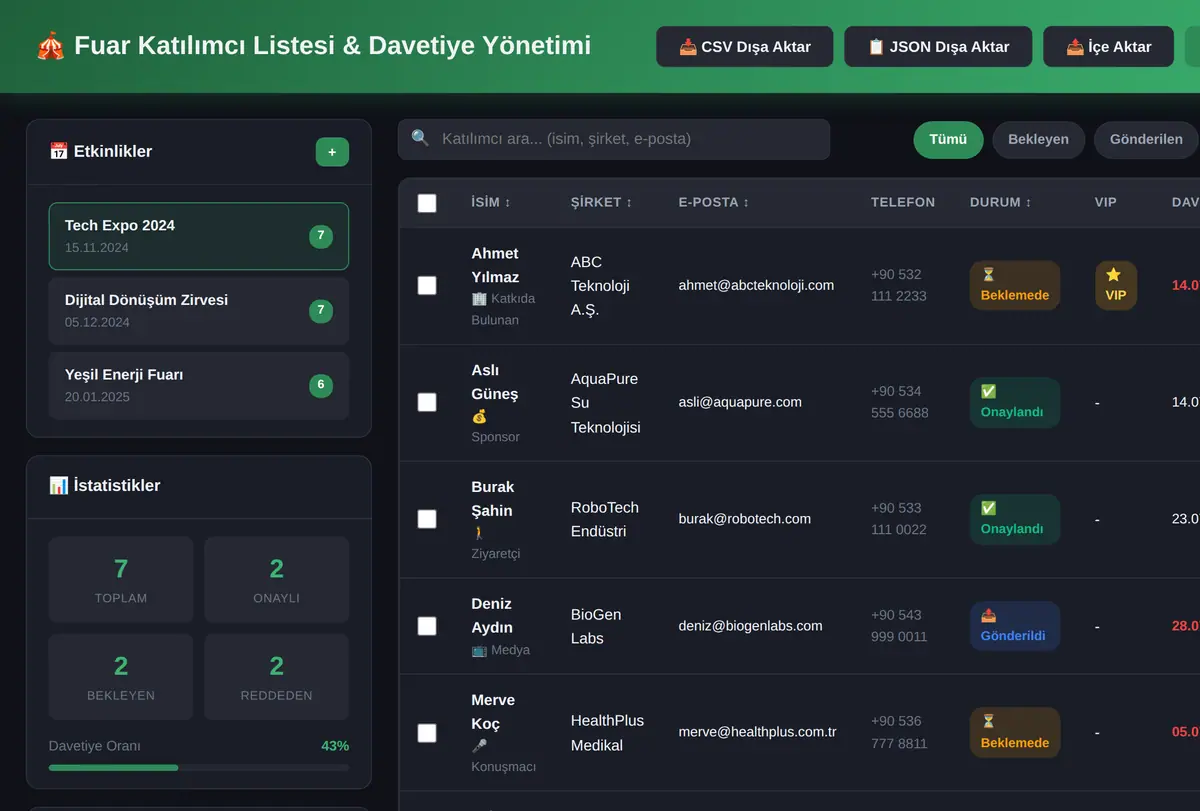
Task: Click Ahmet Yılmaz's VIP star badge
Action: [1115, 285]
